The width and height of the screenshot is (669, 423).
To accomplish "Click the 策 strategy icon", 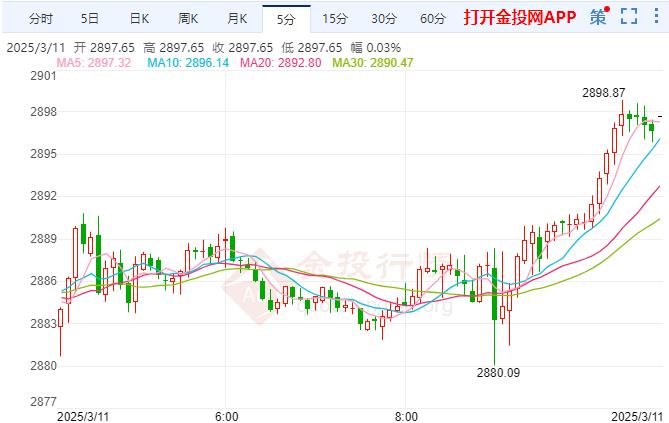I will tap(599, 16).
